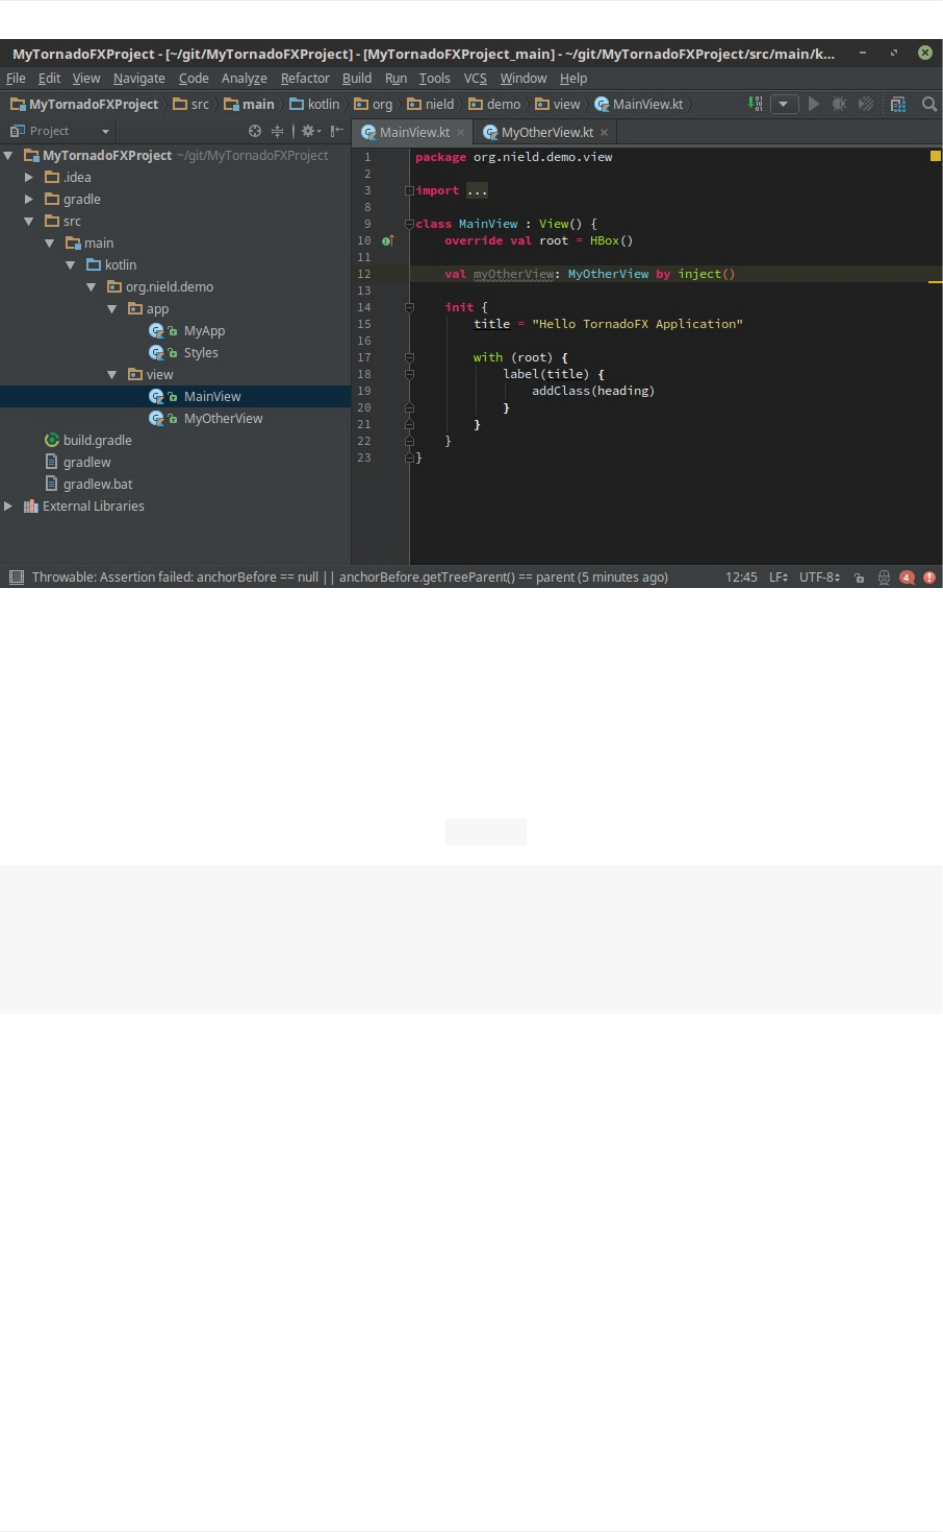This screenshot has height=1532, width=943.
Task: Expand the gradle folder
Action: (x=29, y=199)
